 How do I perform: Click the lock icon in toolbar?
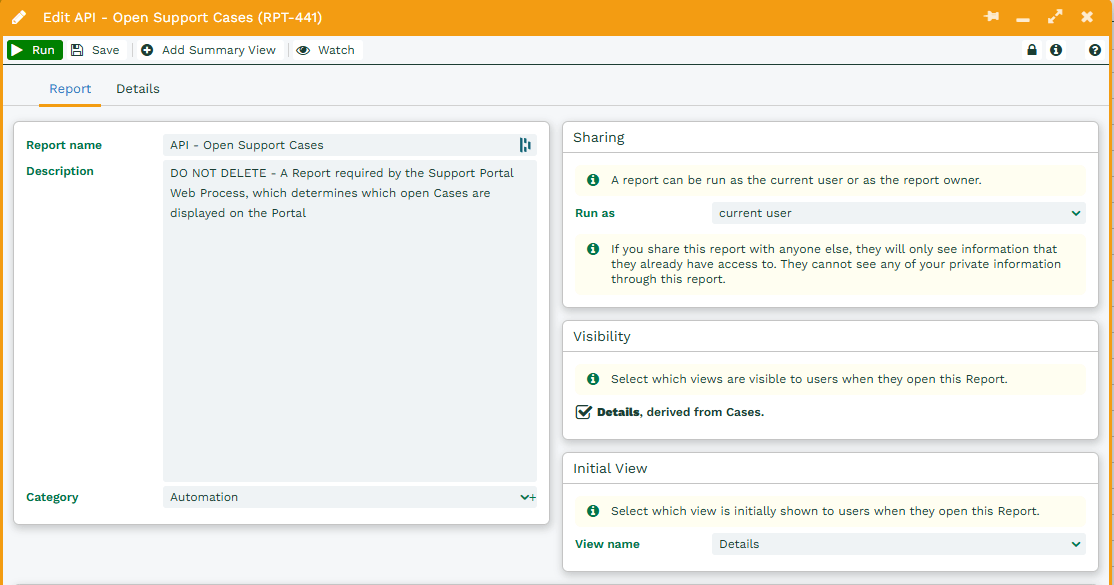pyautogui.click(x=1032, y=50)
